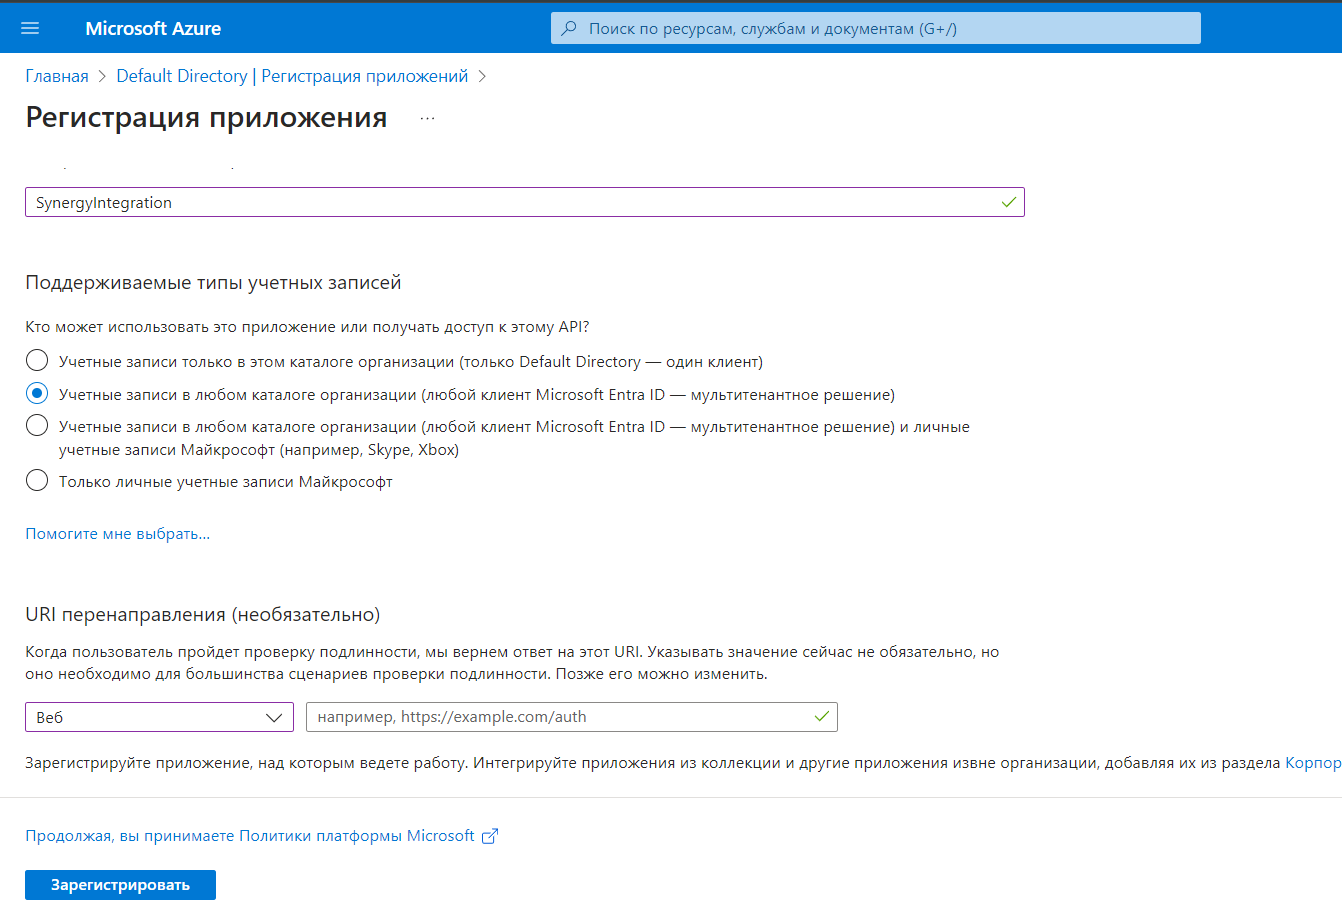This screenshot has height=923, width=1342.
Task: Click breadcrumb chevron after Главная
Action: point(102,77)
